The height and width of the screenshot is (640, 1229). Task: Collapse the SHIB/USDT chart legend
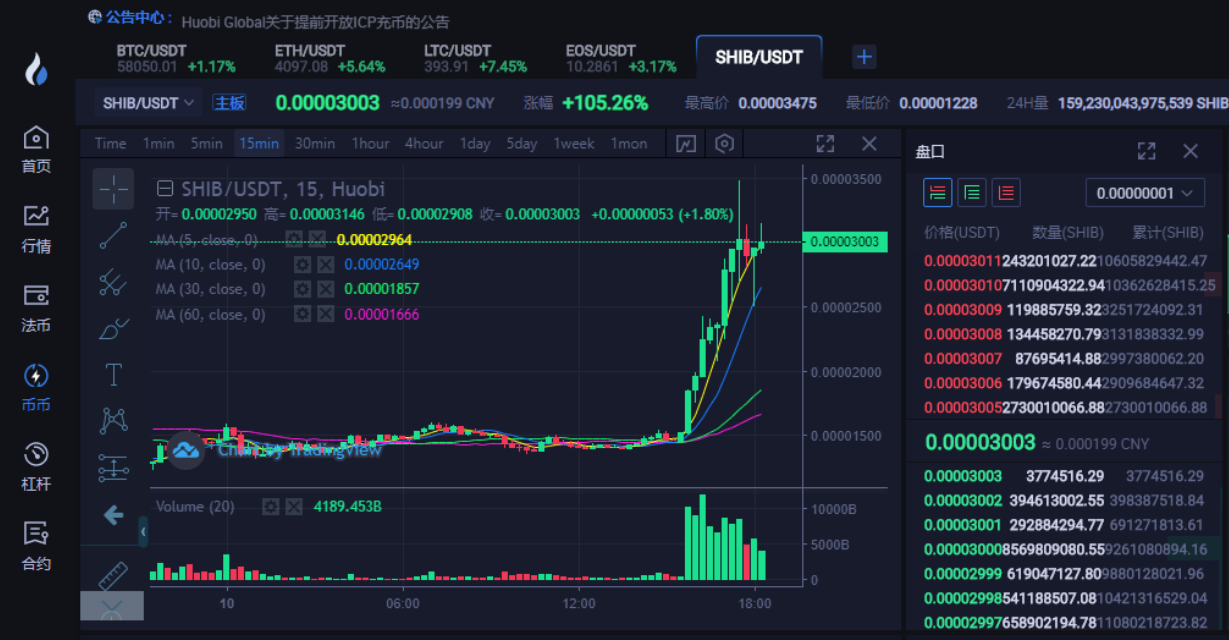point(166,189)
